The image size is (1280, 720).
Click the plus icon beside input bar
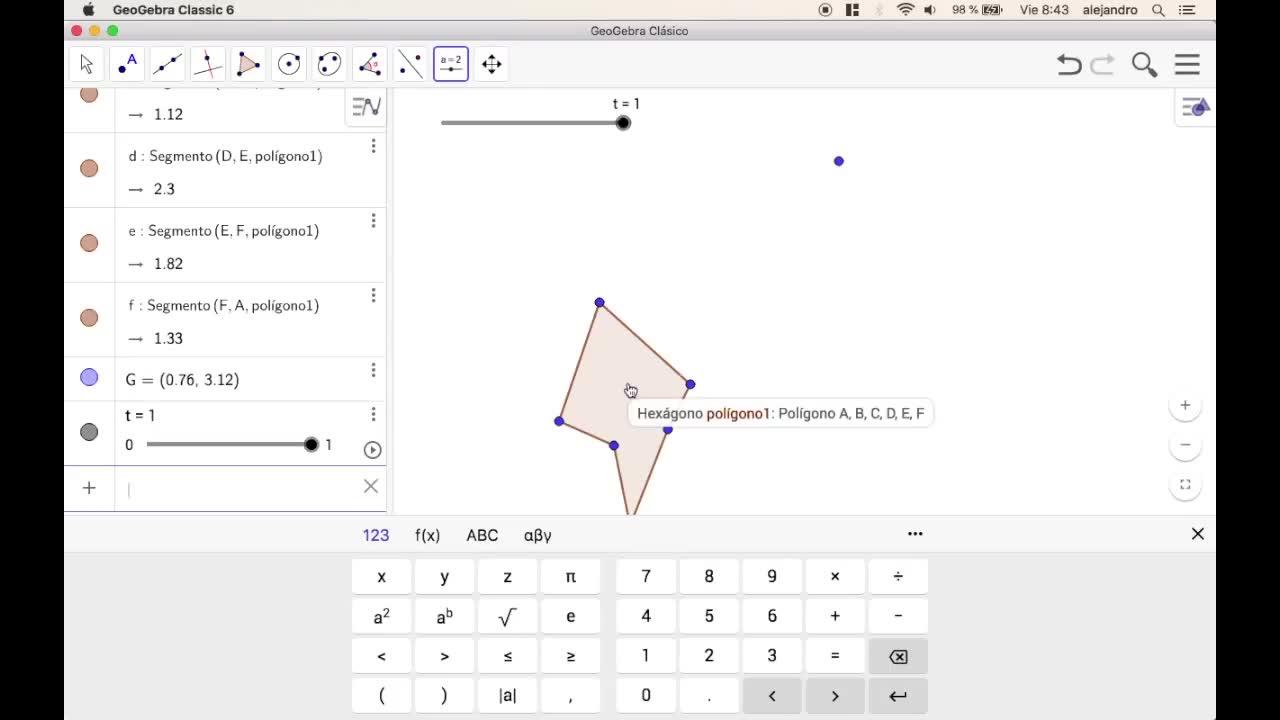89,488
